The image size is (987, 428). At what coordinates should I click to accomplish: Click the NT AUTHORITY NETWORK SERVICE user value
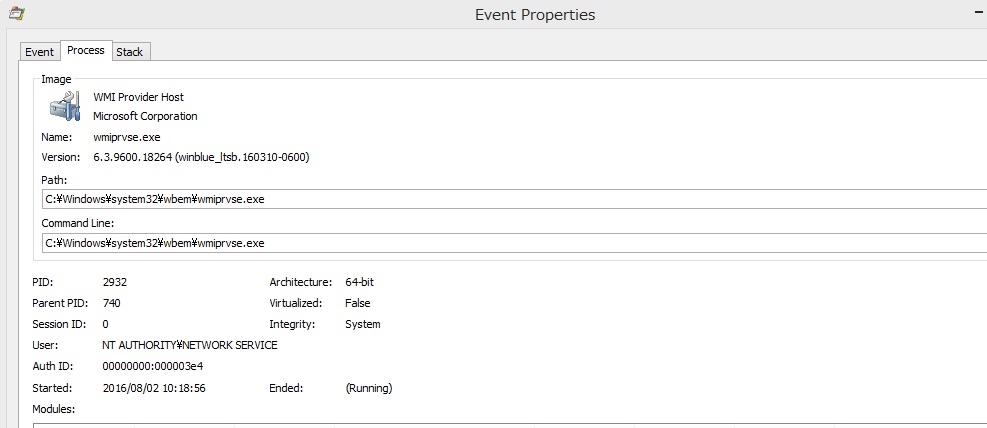pos(190,345)
